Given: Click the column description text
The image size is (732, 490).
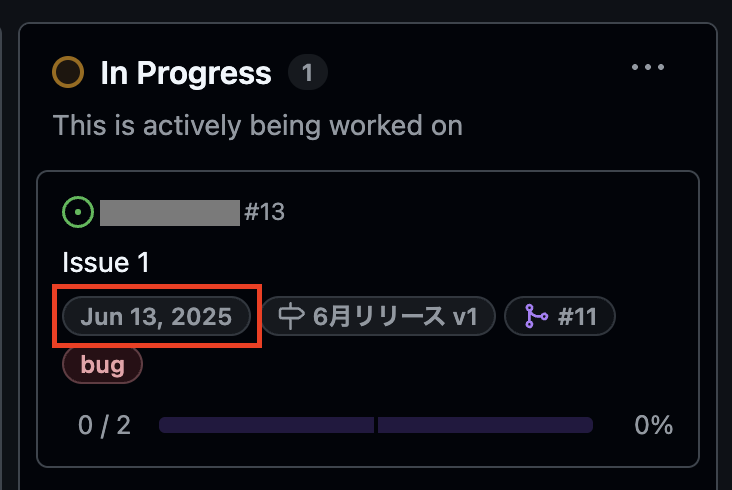Looking at the screenshot, I should 258,126.
